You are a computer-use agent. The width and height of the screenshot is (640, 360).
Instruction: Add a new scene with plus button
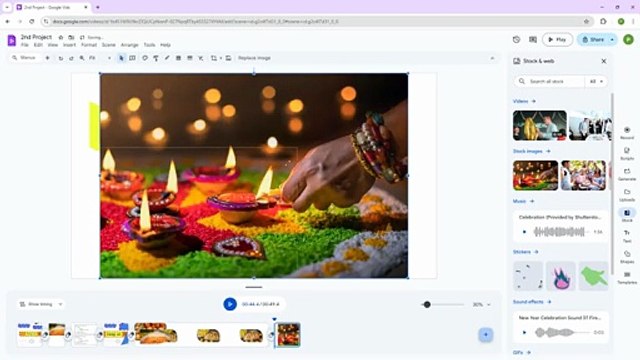(x=486, y=335)
